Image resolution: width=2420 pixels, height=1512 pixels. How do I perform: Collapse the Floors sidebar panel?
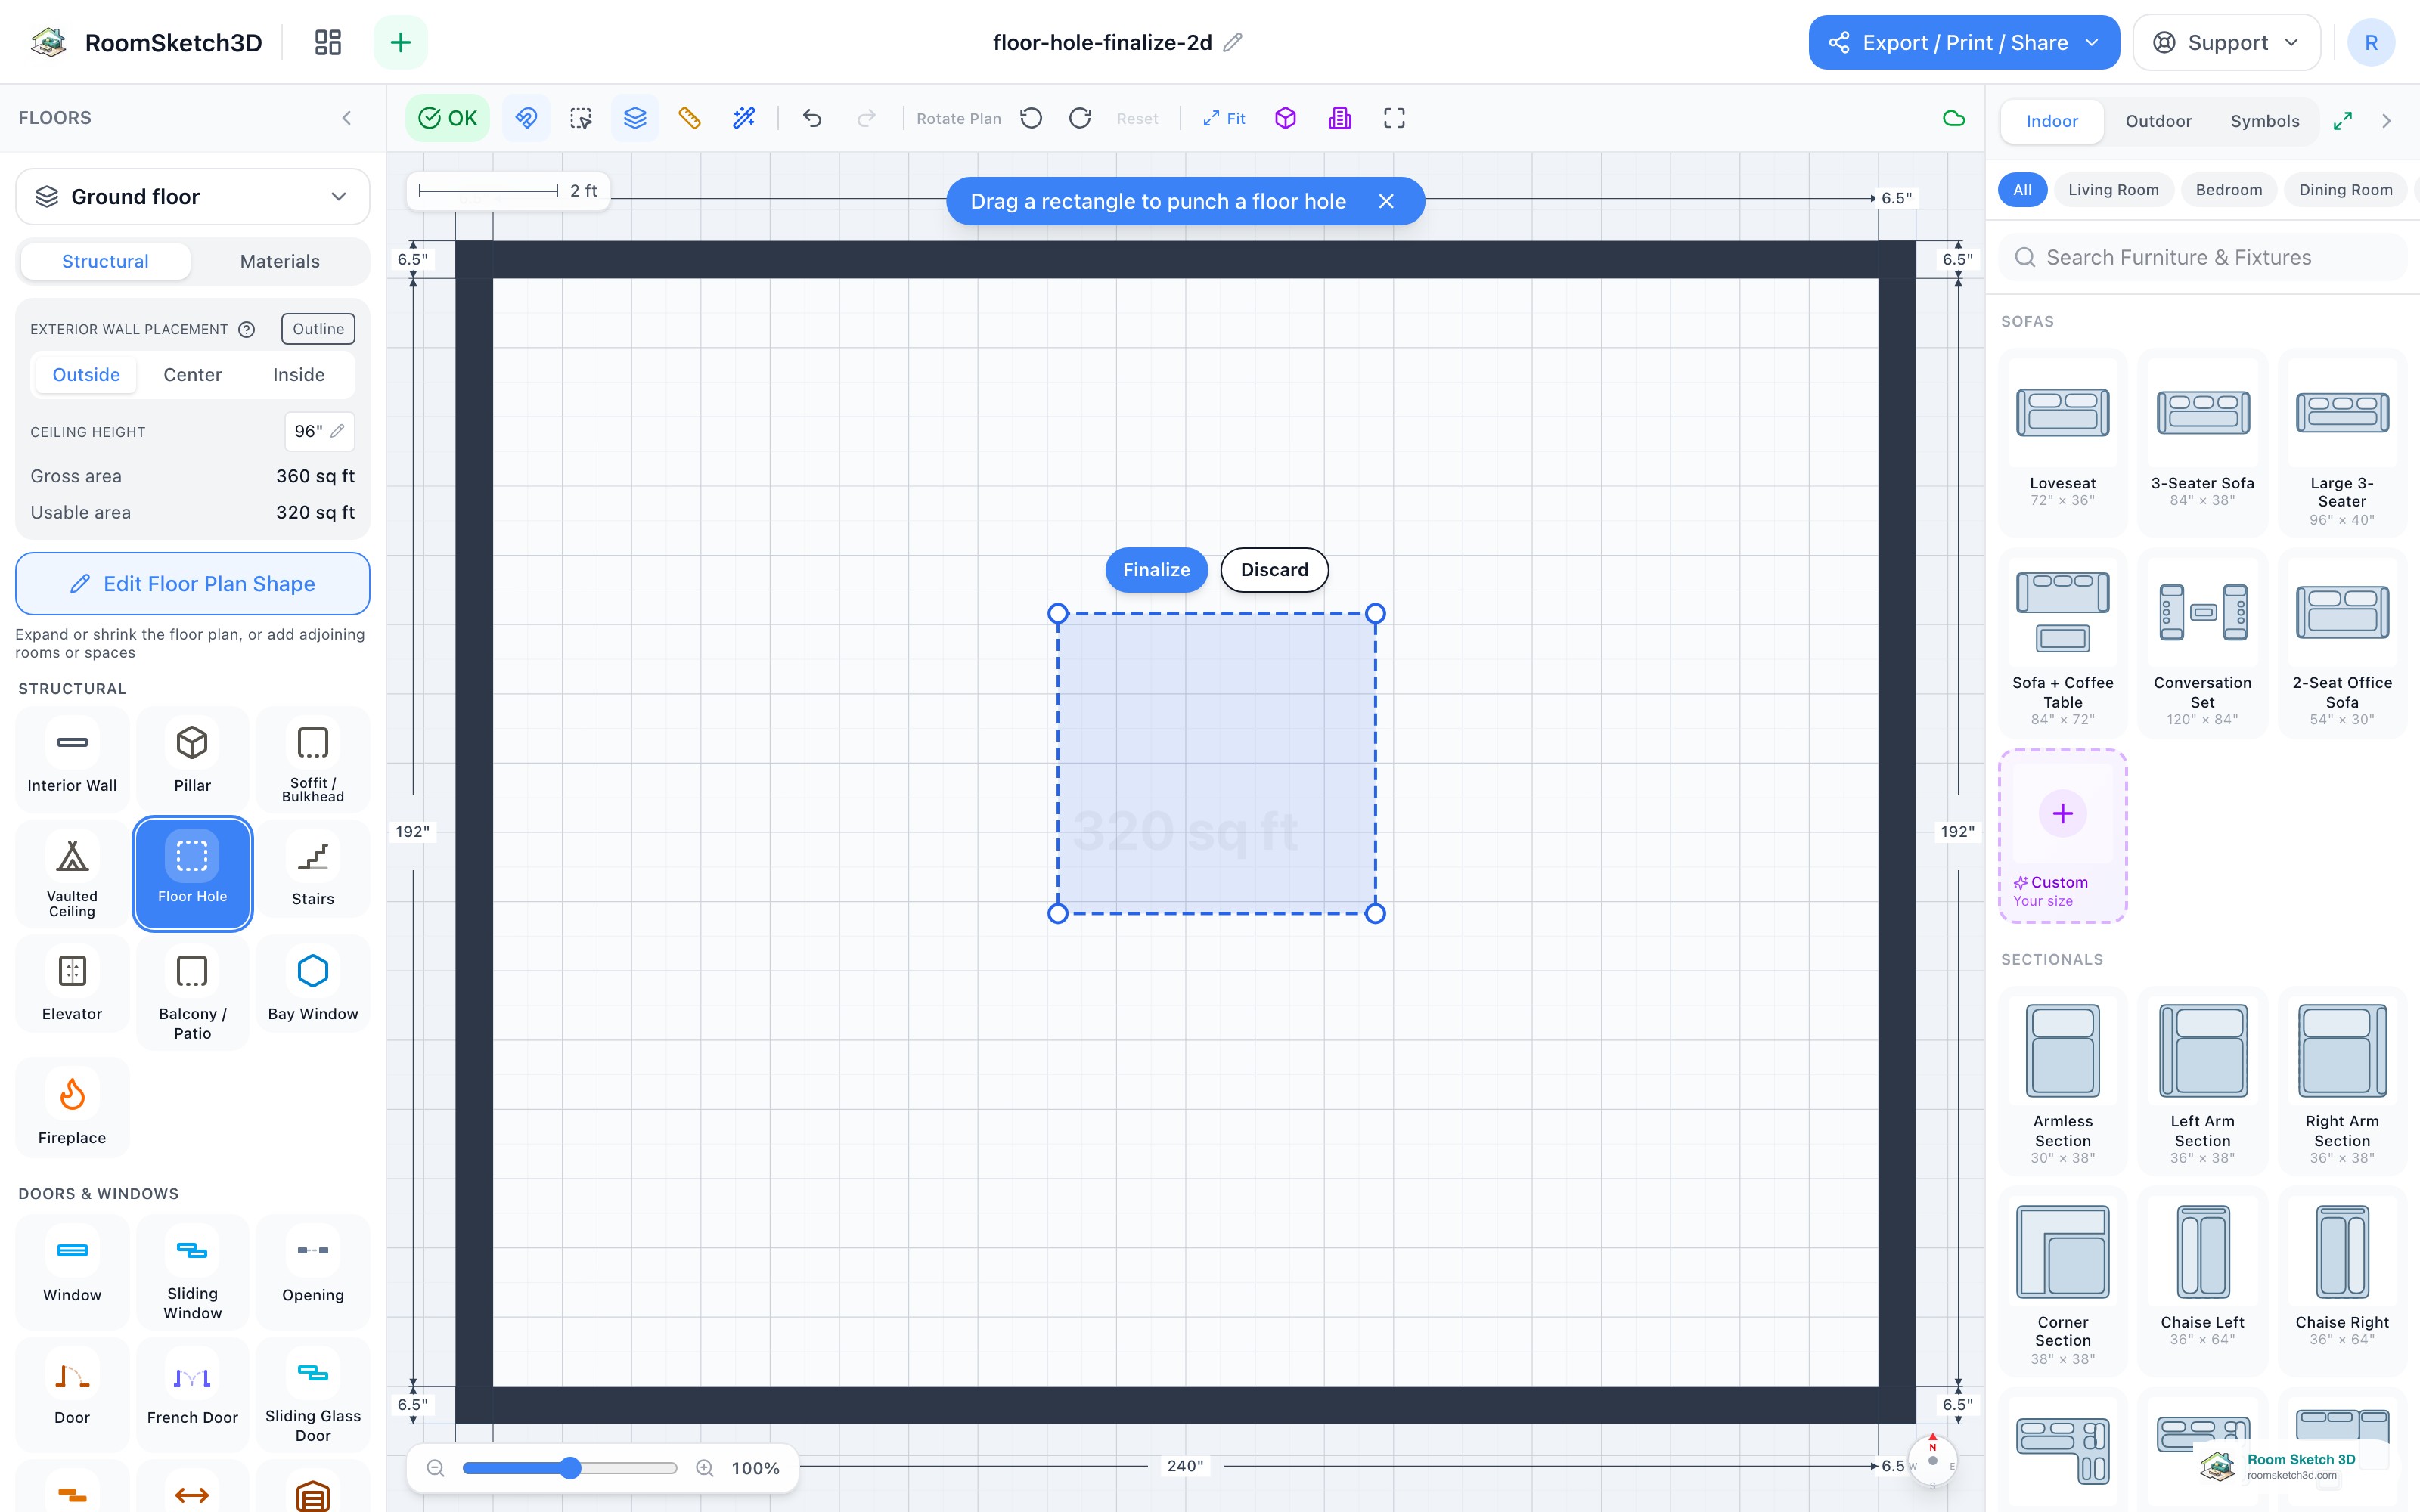click(346, 118)
